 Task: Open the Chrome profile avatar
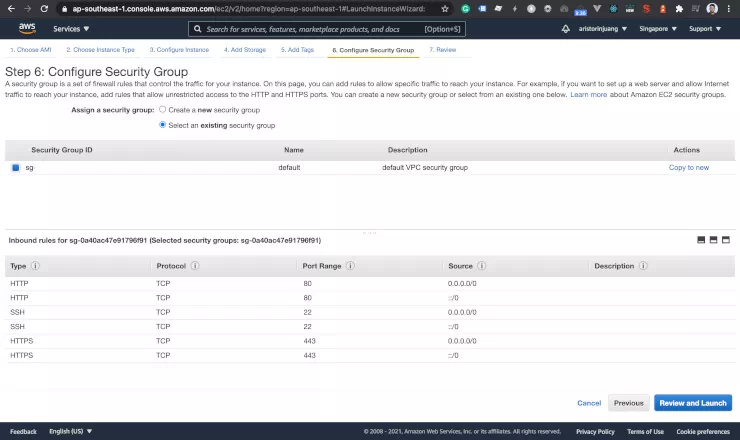[712, 8]
